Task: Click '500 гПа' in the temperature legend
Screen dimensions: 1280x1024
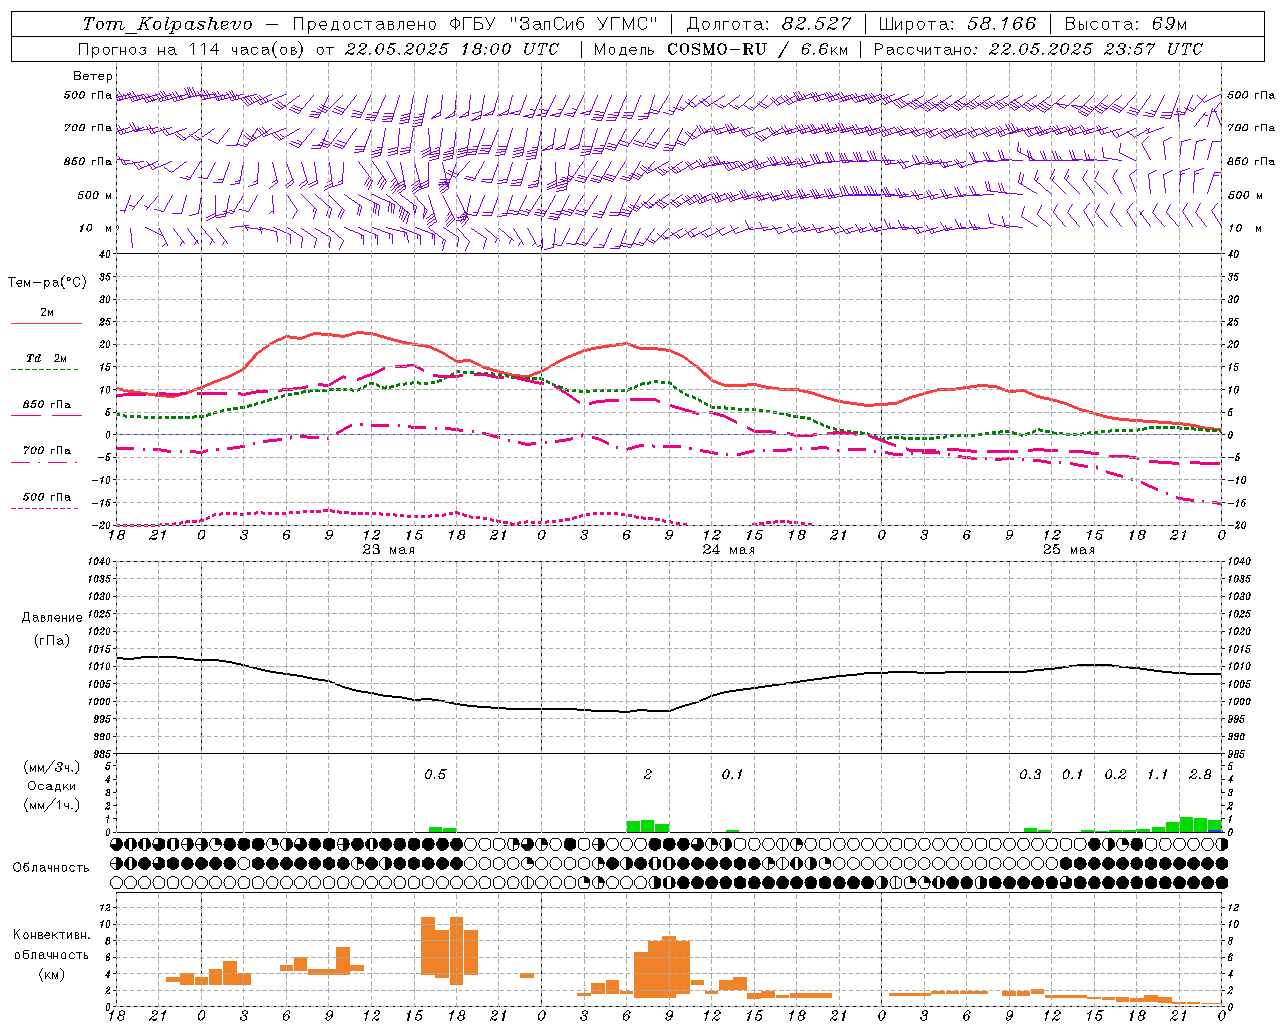Action: pos(47,497)
